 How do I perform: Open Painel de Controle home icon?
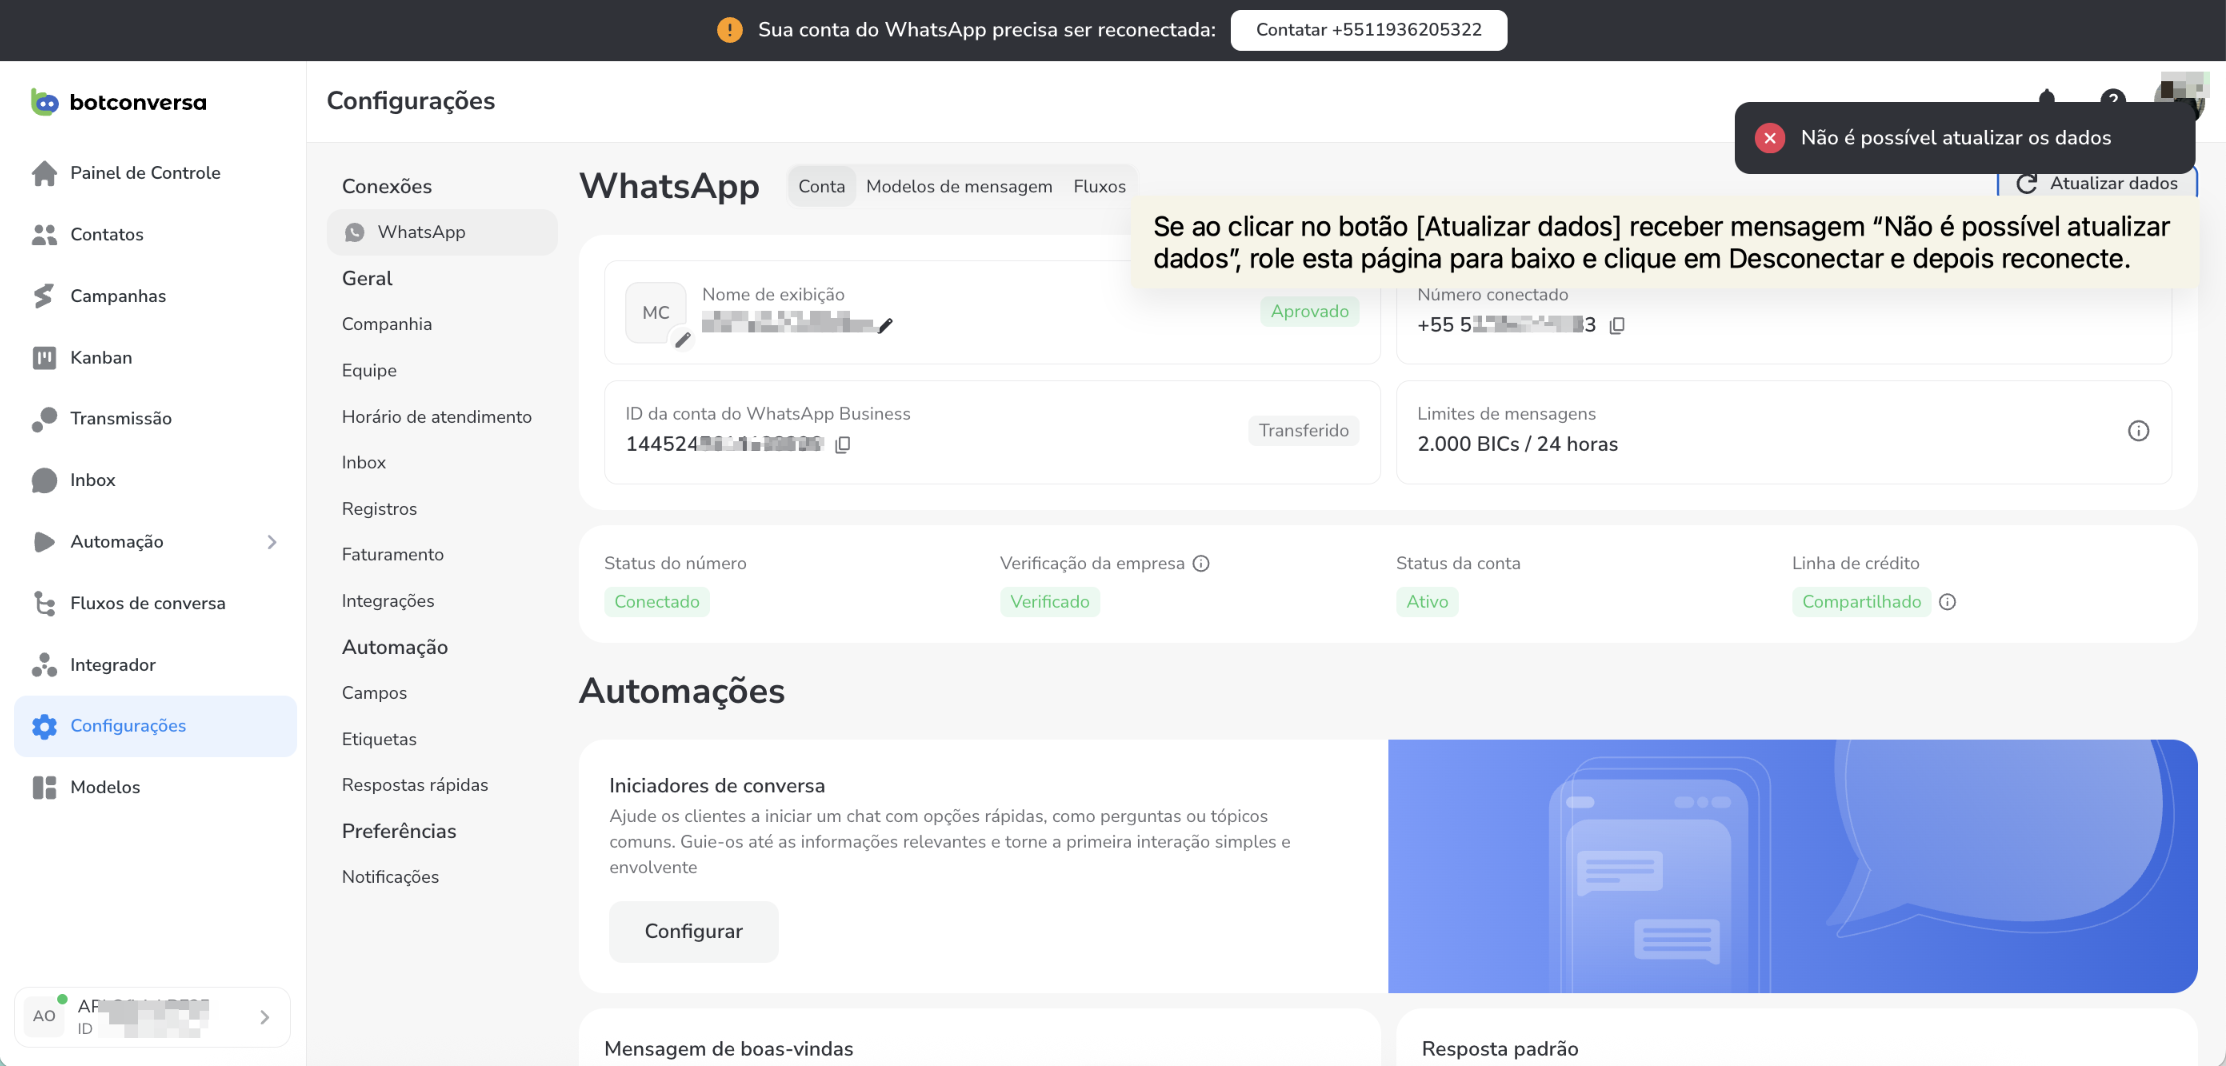tap(44, 173)
